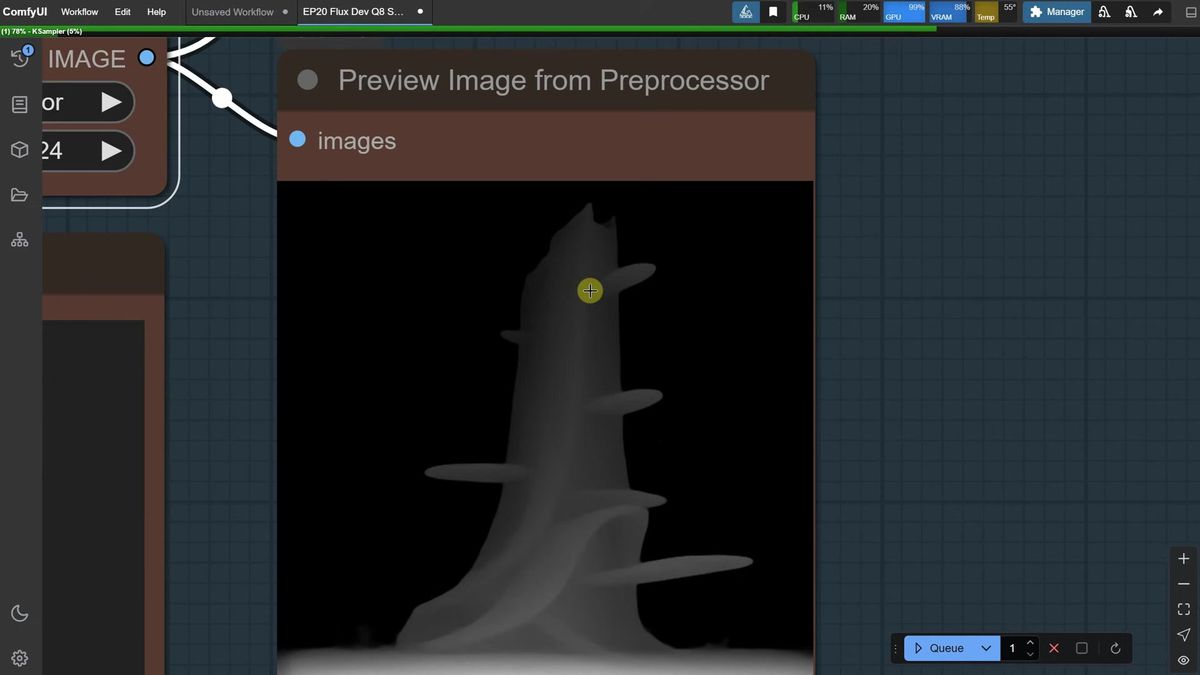Open the Help menu

(156, 12)
